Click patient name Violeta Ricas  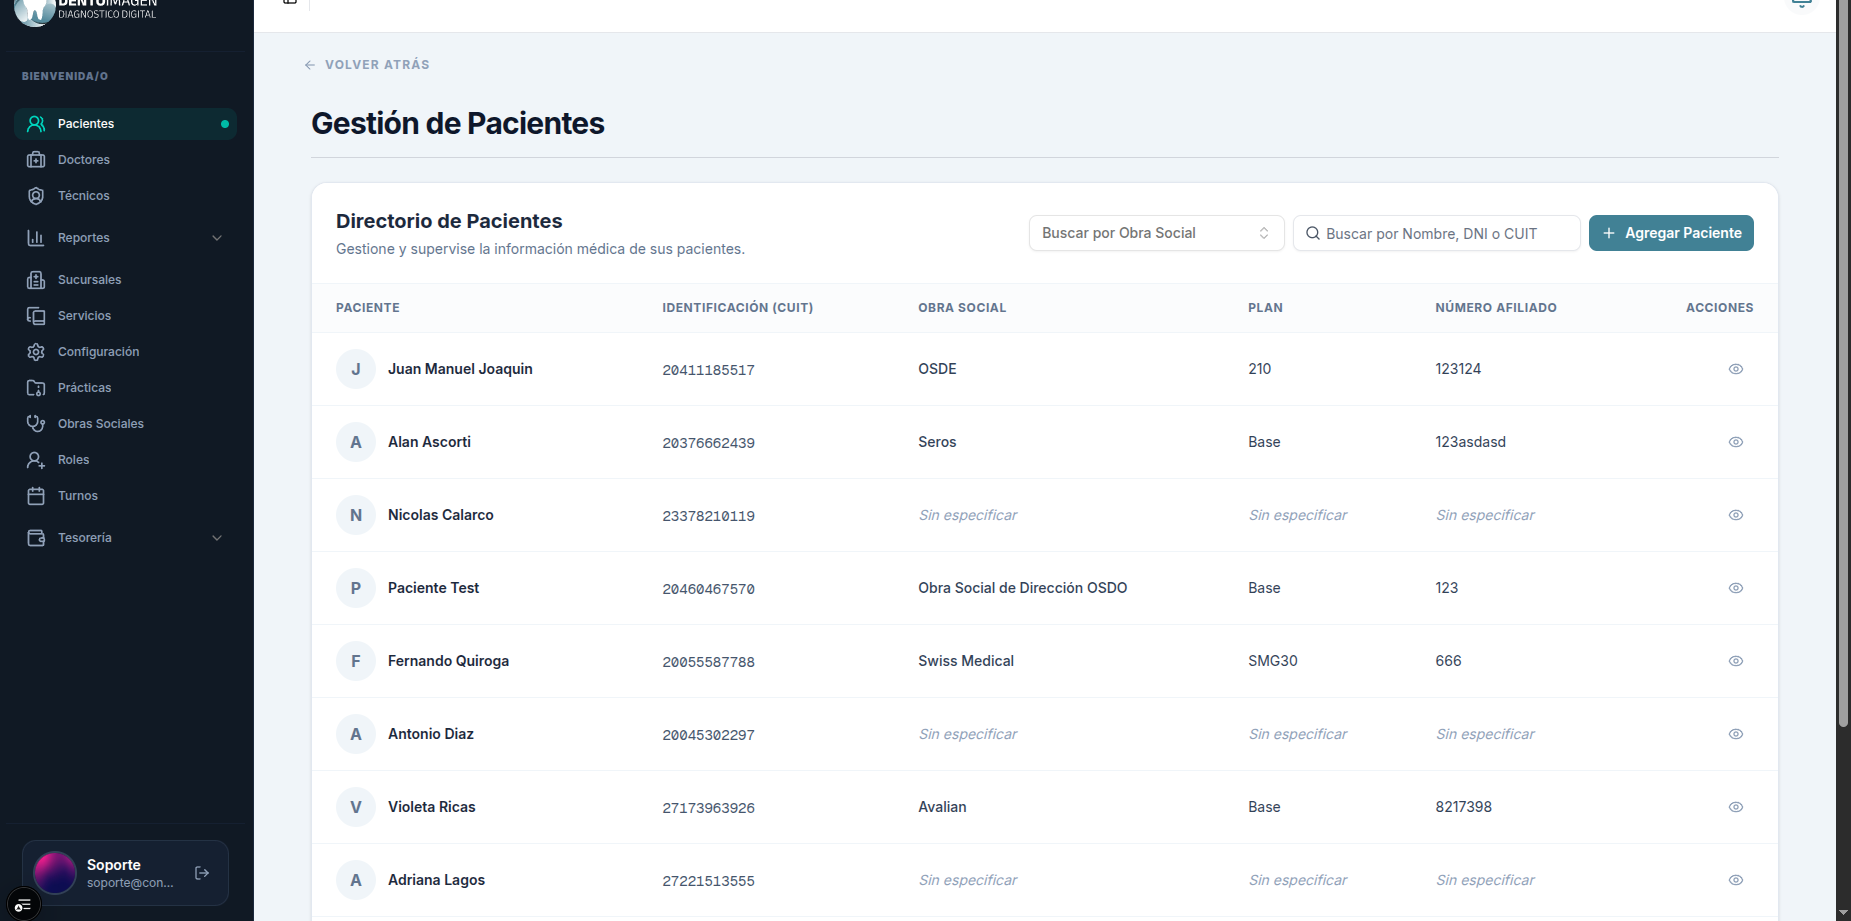[432, 807]
